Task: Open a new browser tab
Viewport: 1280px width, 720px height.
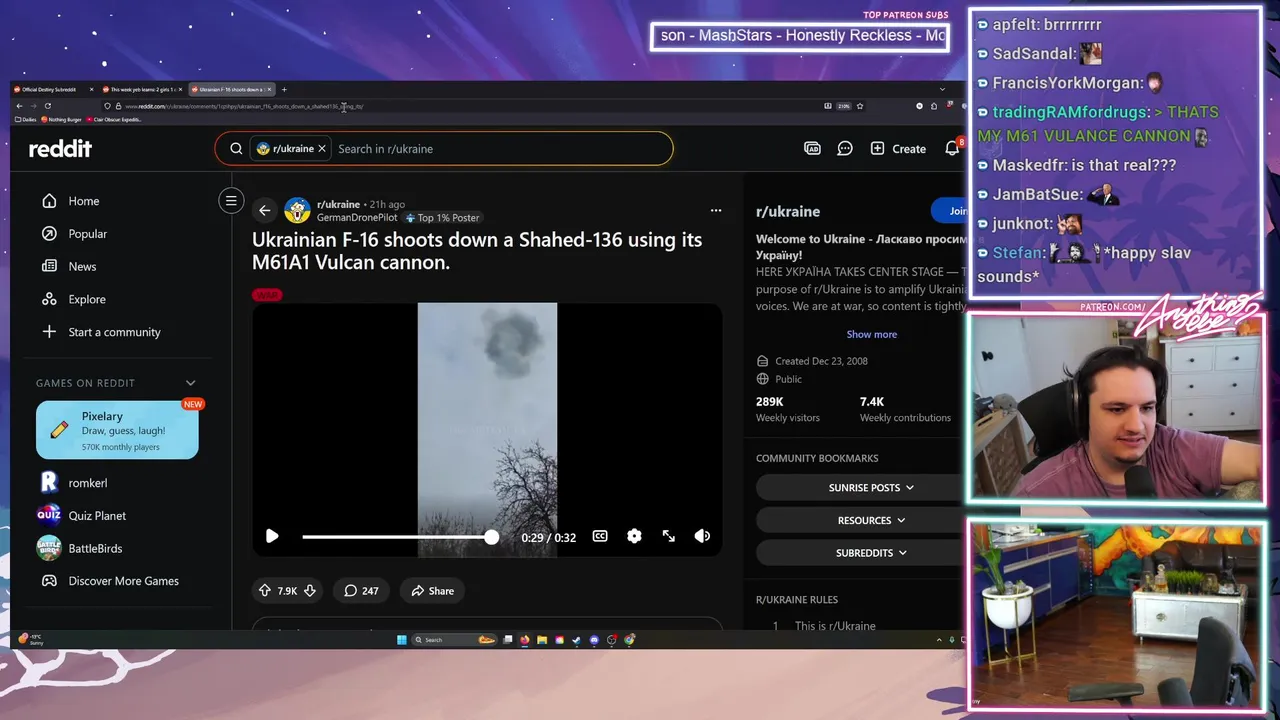Action: point(284,89)
